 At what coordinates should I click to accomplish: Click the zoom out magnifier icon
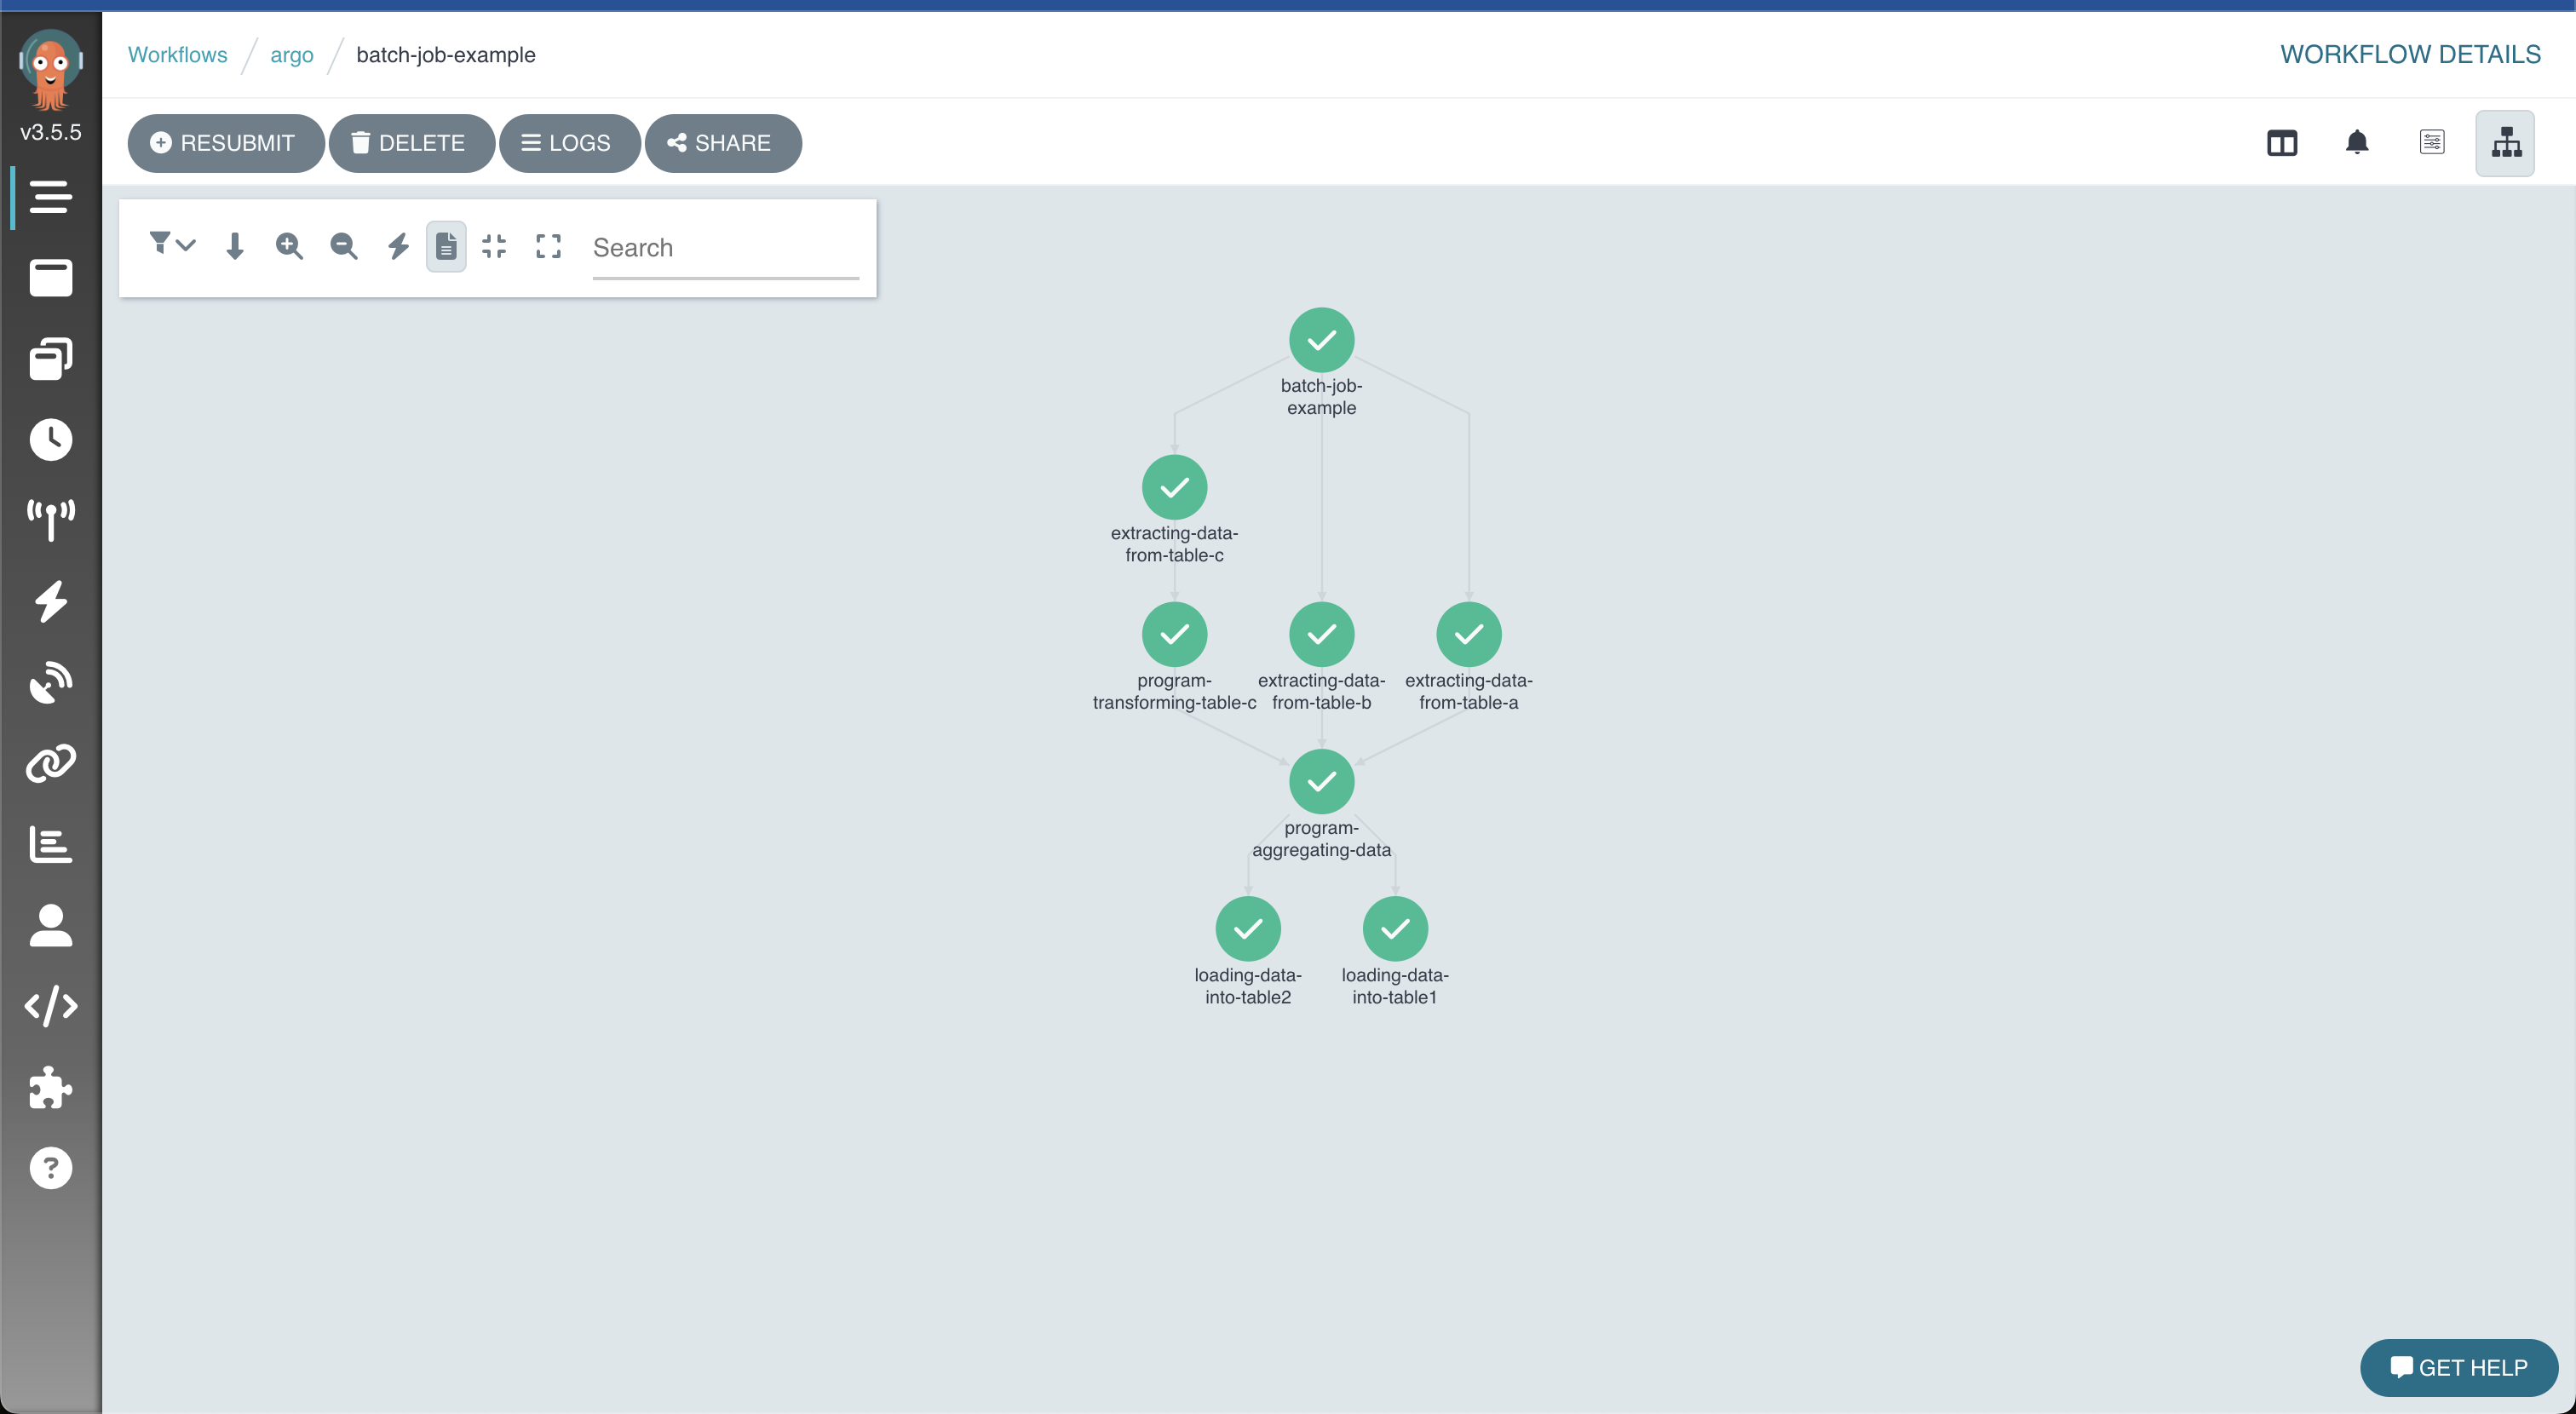343,246
